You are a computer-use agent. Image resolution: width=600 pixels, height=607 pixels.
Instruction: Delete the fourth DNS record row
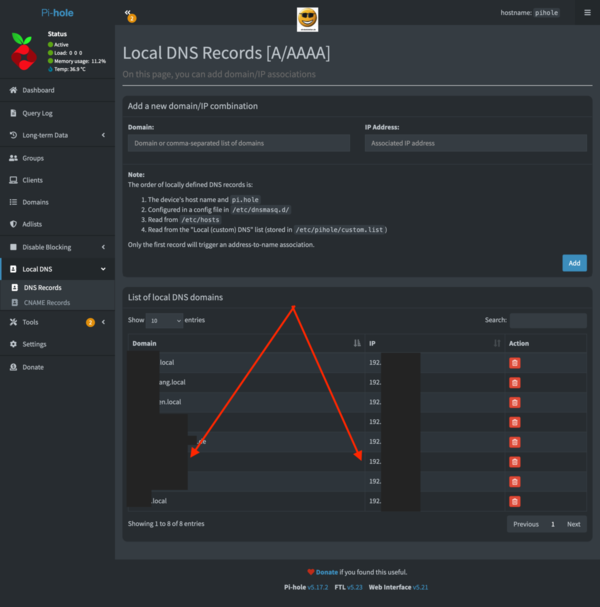click(514, 422)
